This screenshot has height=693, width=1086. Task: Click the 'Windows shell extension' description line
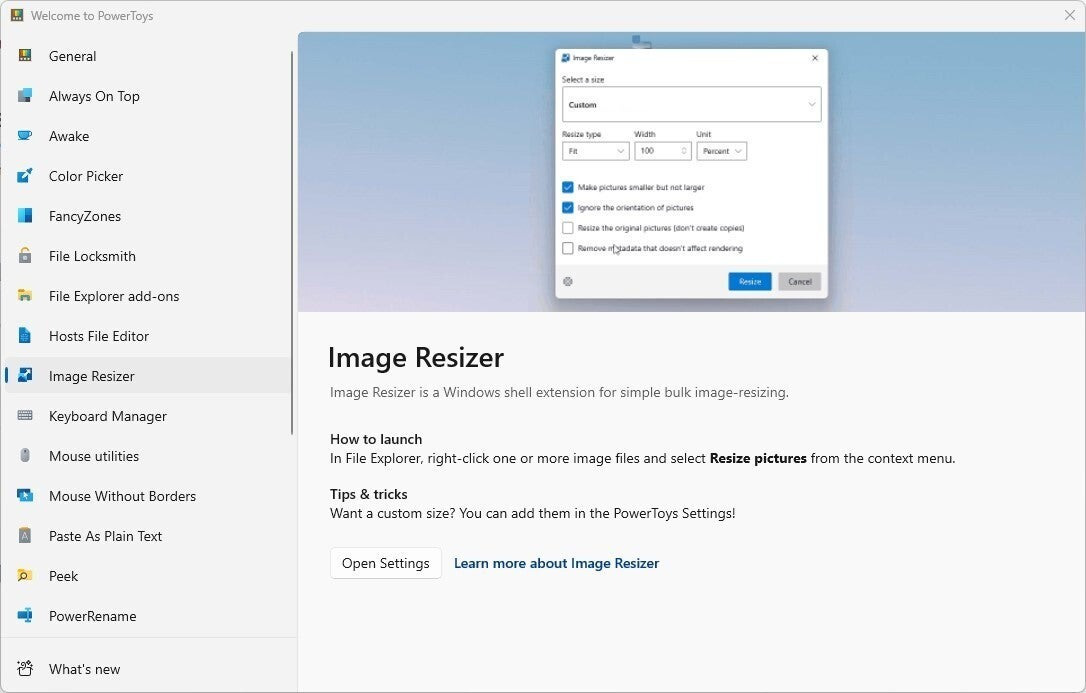pyautogui.click(x=559, y=393)
